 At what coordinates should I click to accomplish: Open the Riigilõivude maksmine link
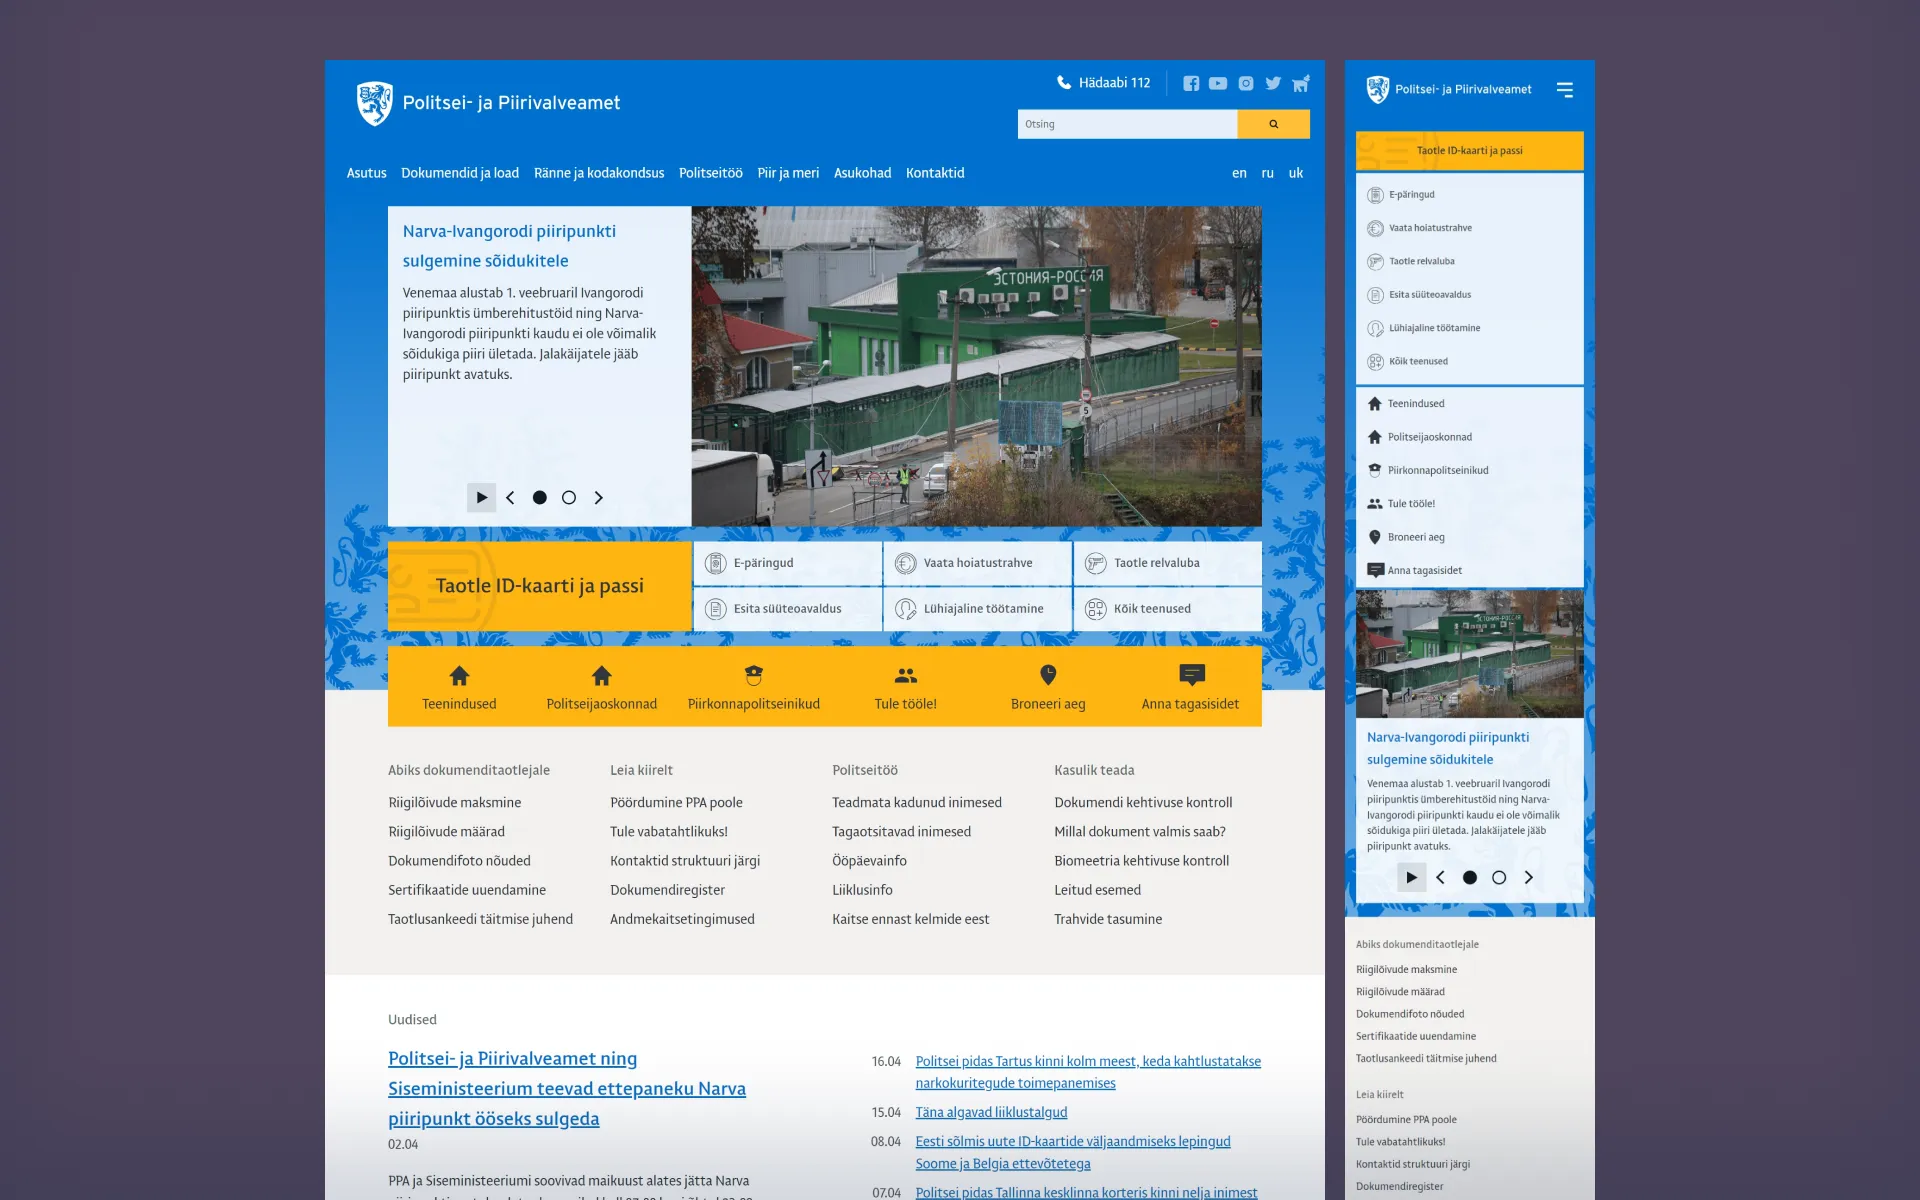454,803
